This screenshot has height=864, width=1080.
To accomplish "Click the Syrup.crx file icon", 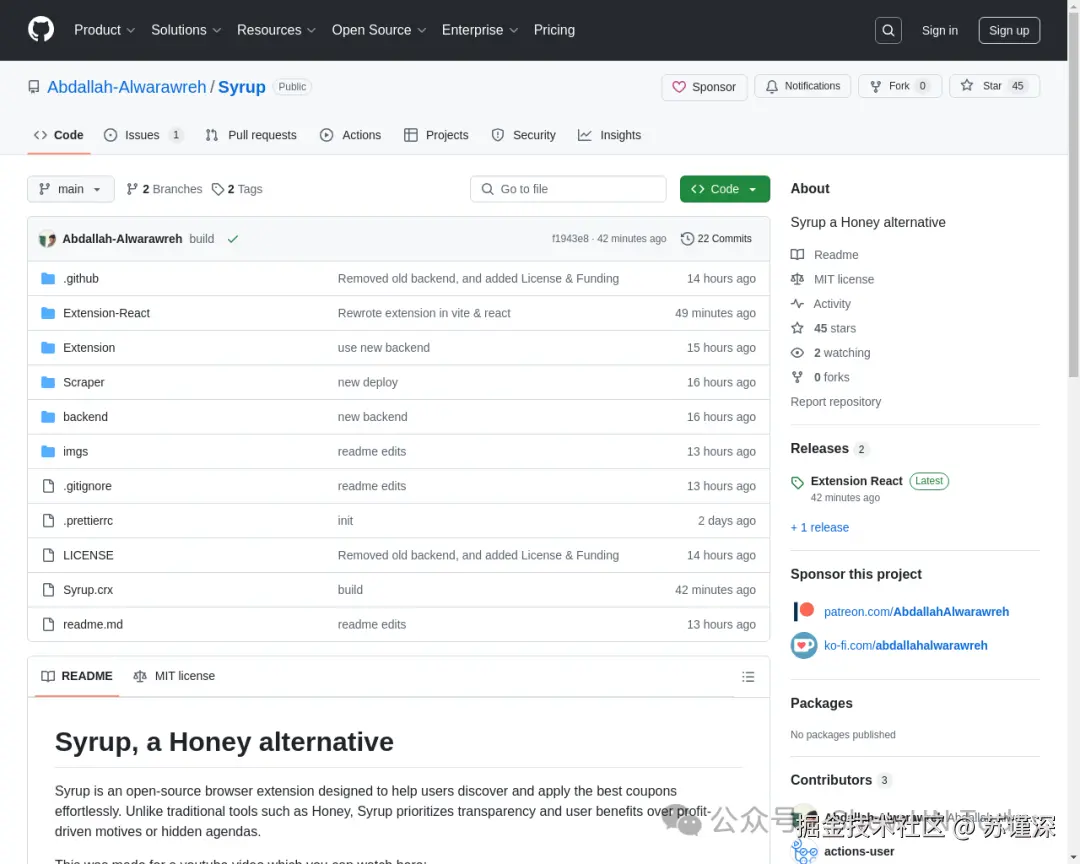I will click(x=48, y=590).
